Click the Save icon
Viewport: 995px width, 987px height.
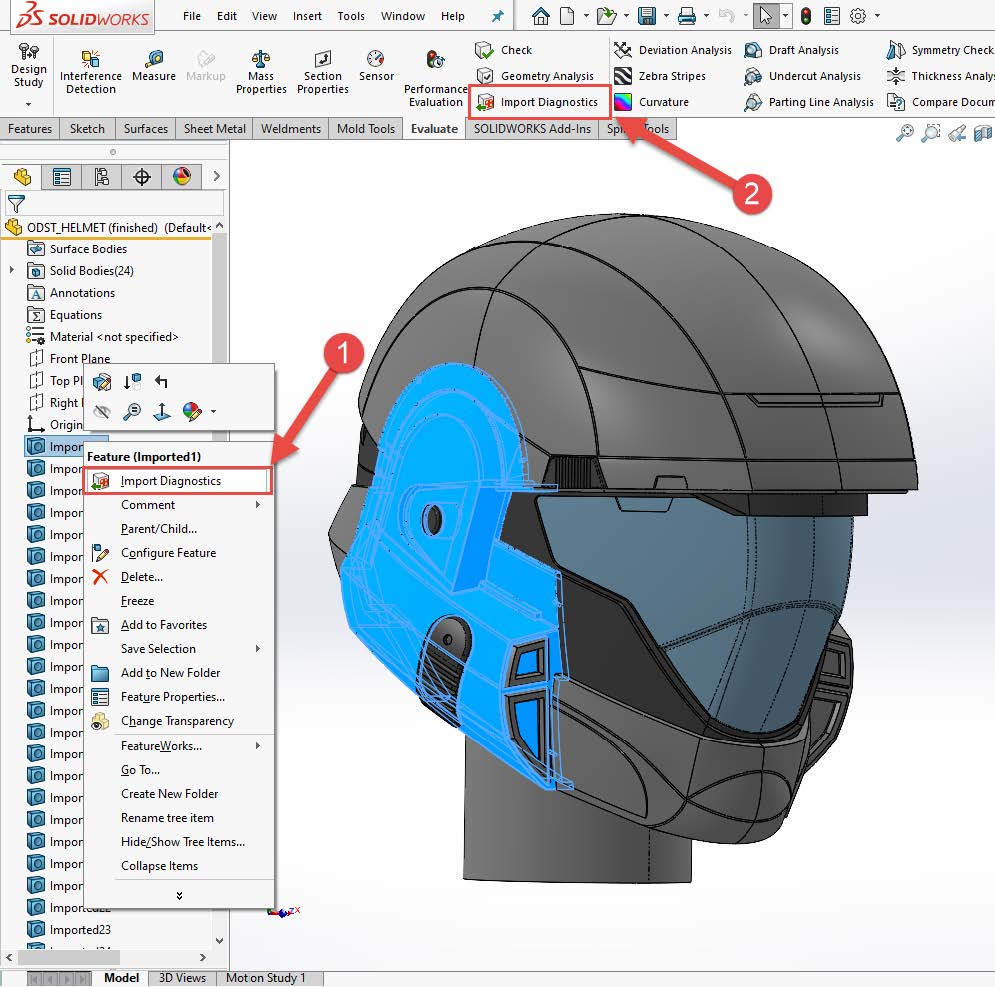pos(647,16)
